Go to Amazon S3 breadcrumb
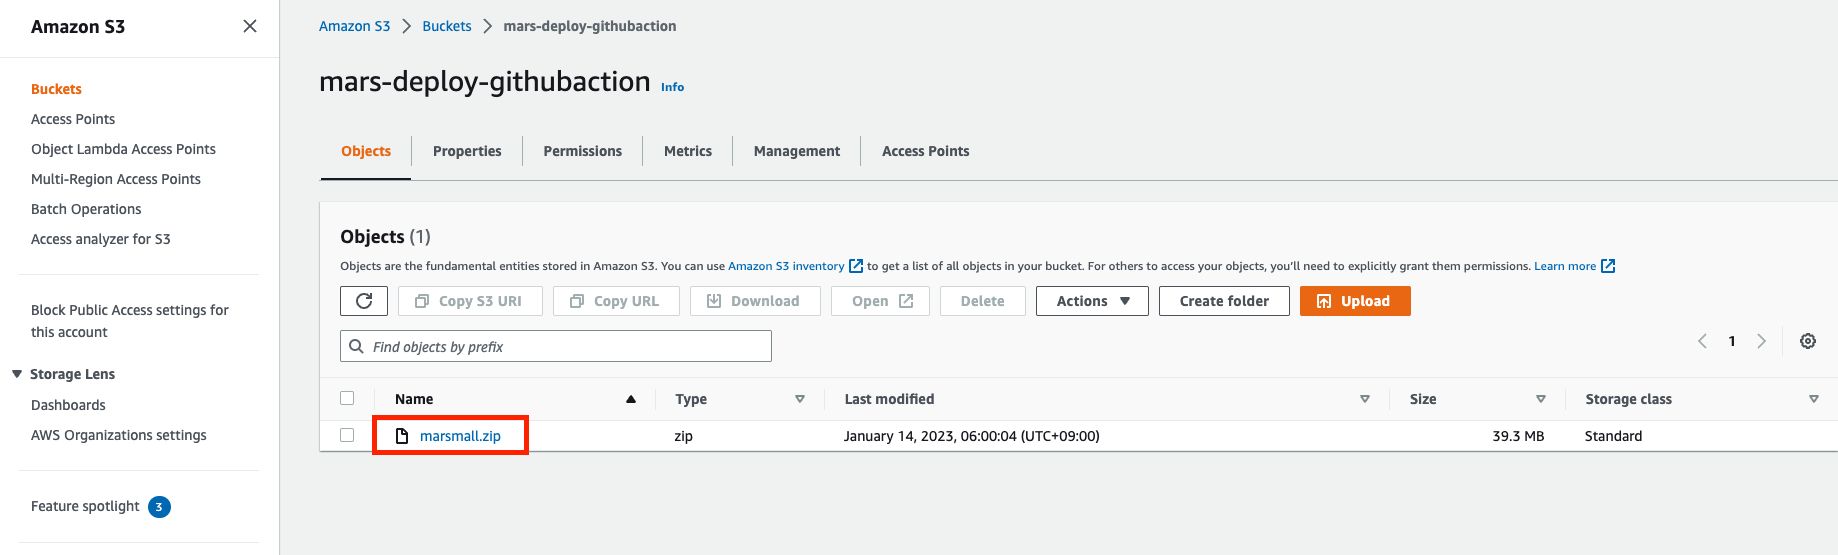Screen dimensions: 1838x555 (x=354, y=26)
